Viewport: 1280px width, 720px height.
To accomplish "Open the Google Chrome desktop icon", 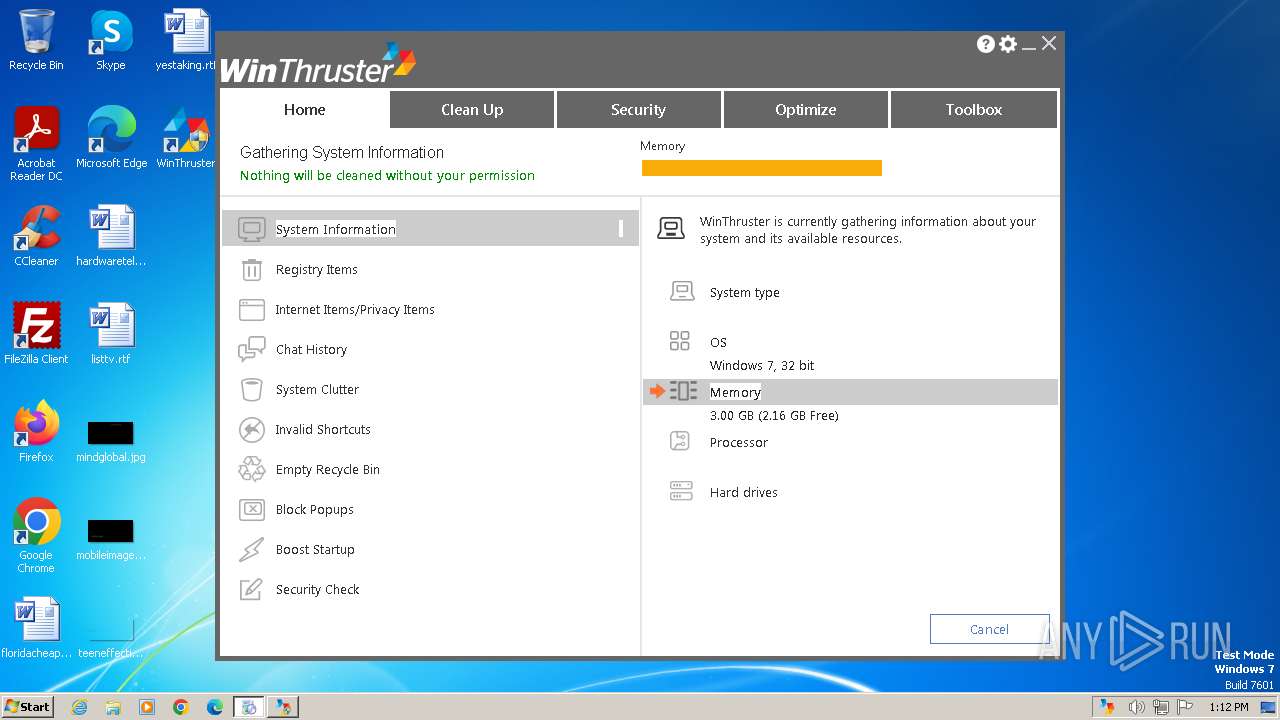I will point(36,536).
